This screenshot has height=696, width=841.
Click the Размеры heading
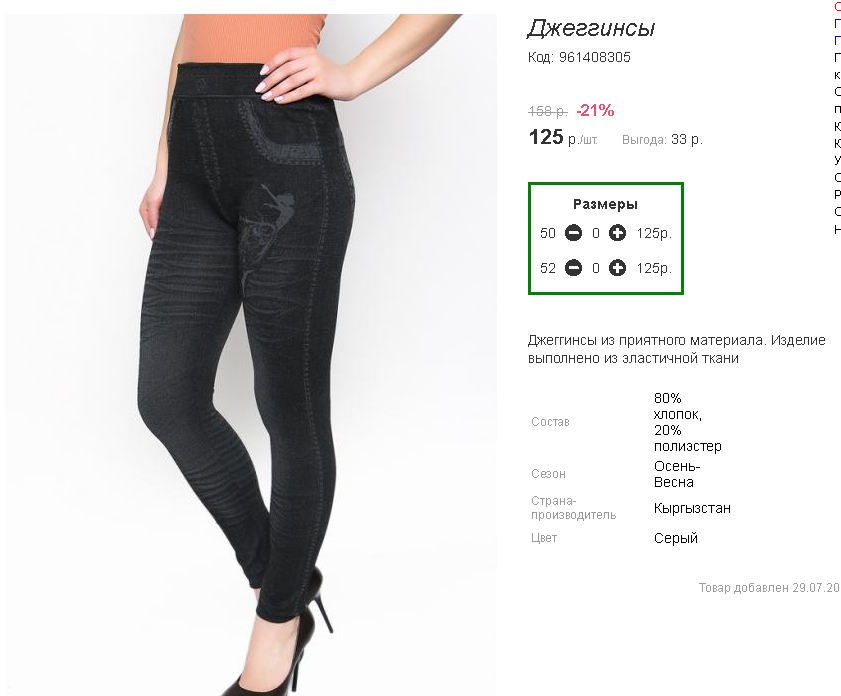[x=605, y=204]
